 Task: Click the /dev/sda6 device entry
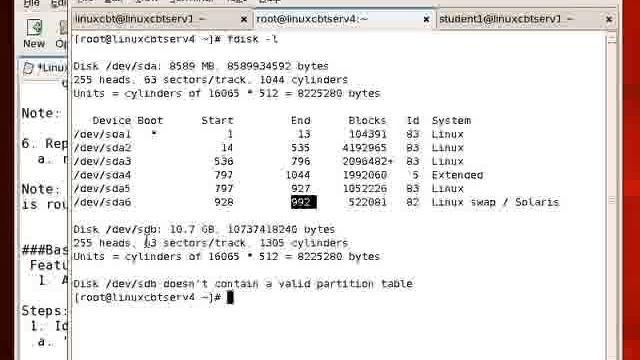coord(102,202)
